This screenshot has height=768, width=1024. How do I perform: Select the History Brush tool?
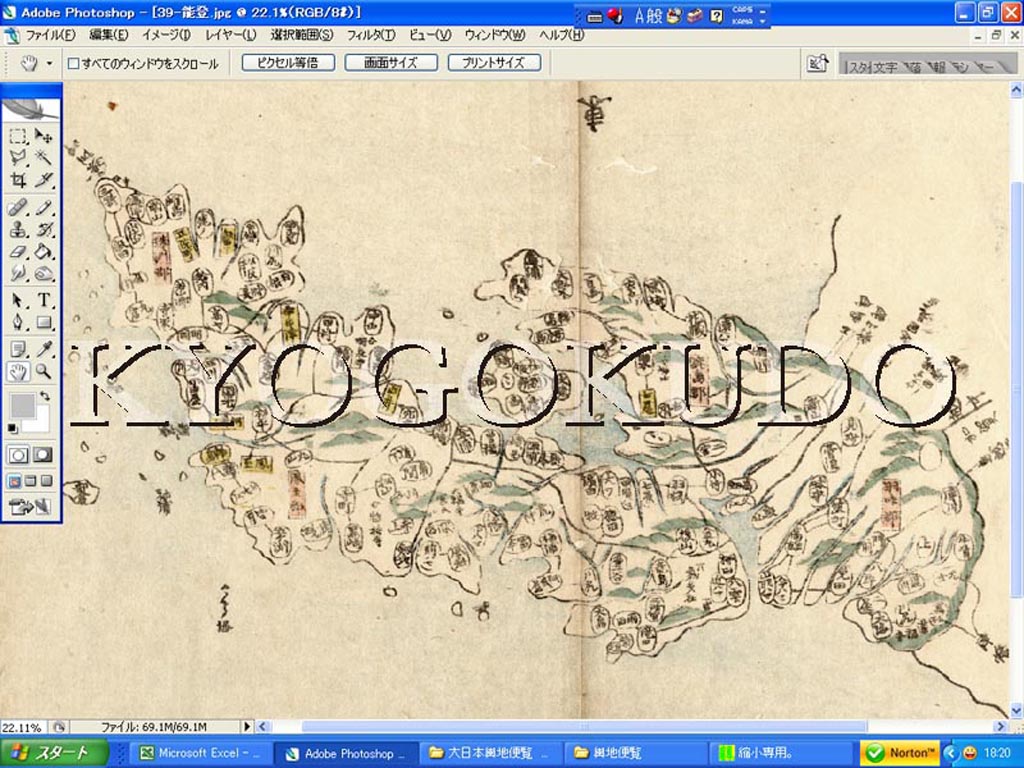tap(43, 229)
